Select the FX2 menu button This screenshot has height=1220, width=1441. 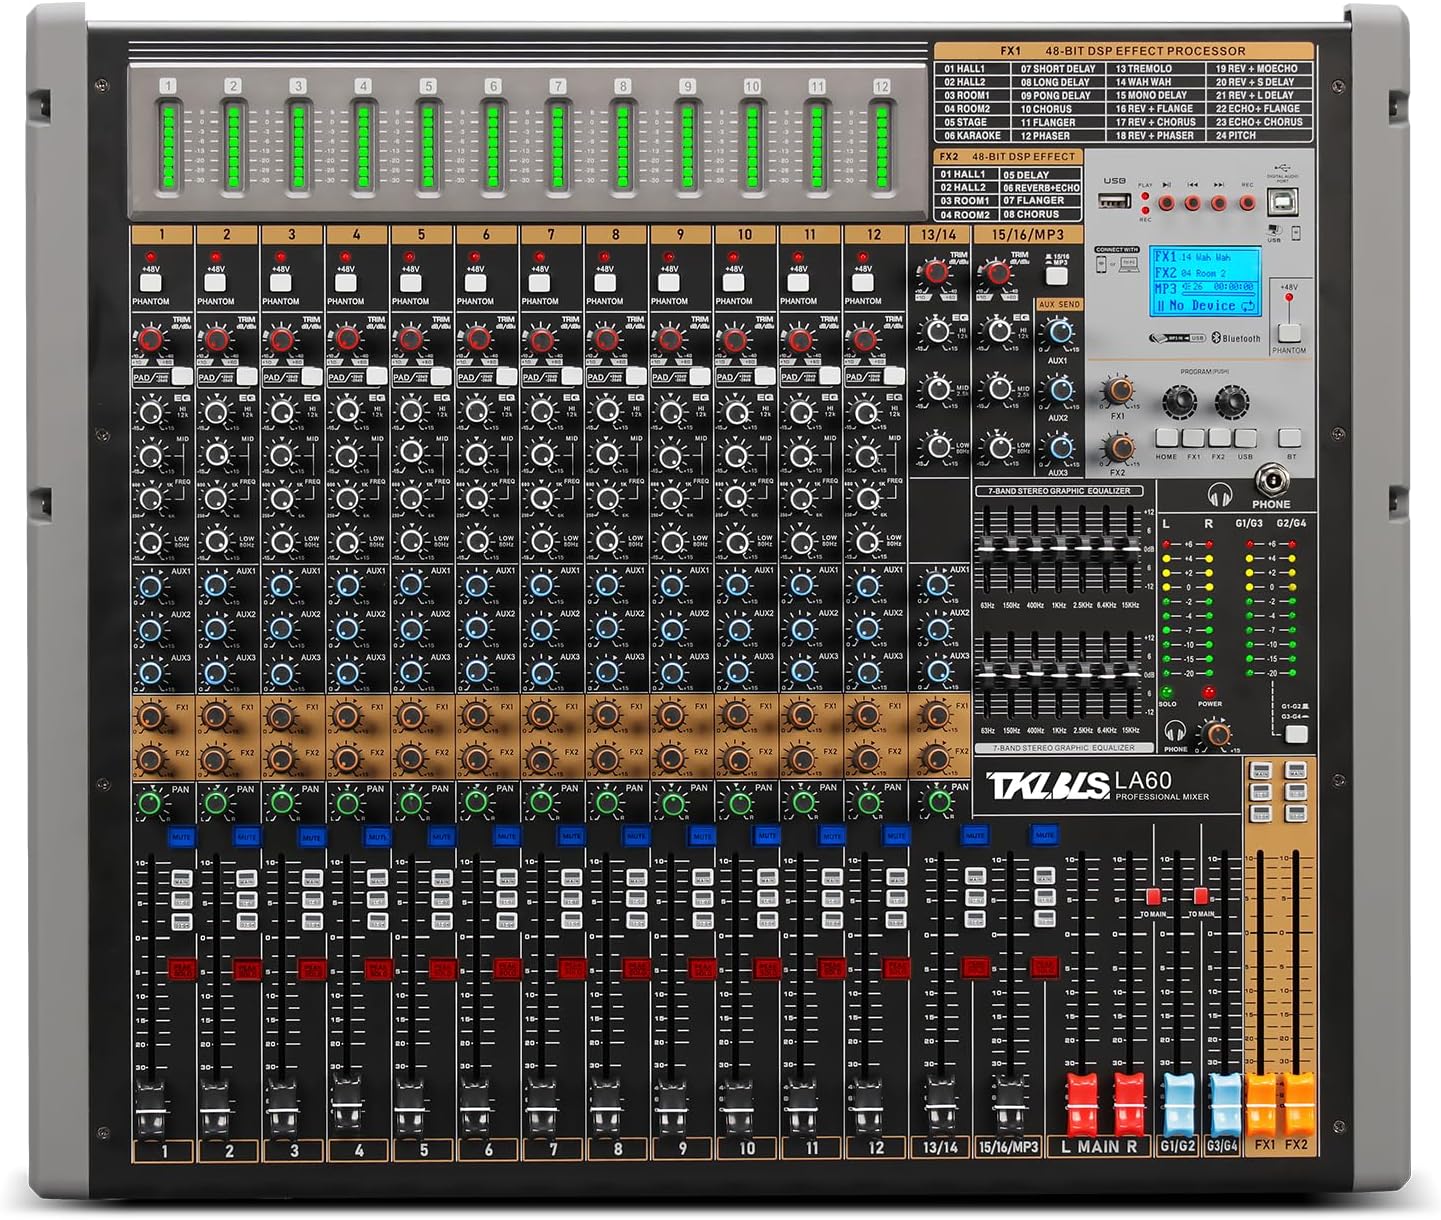point(1218,438)
